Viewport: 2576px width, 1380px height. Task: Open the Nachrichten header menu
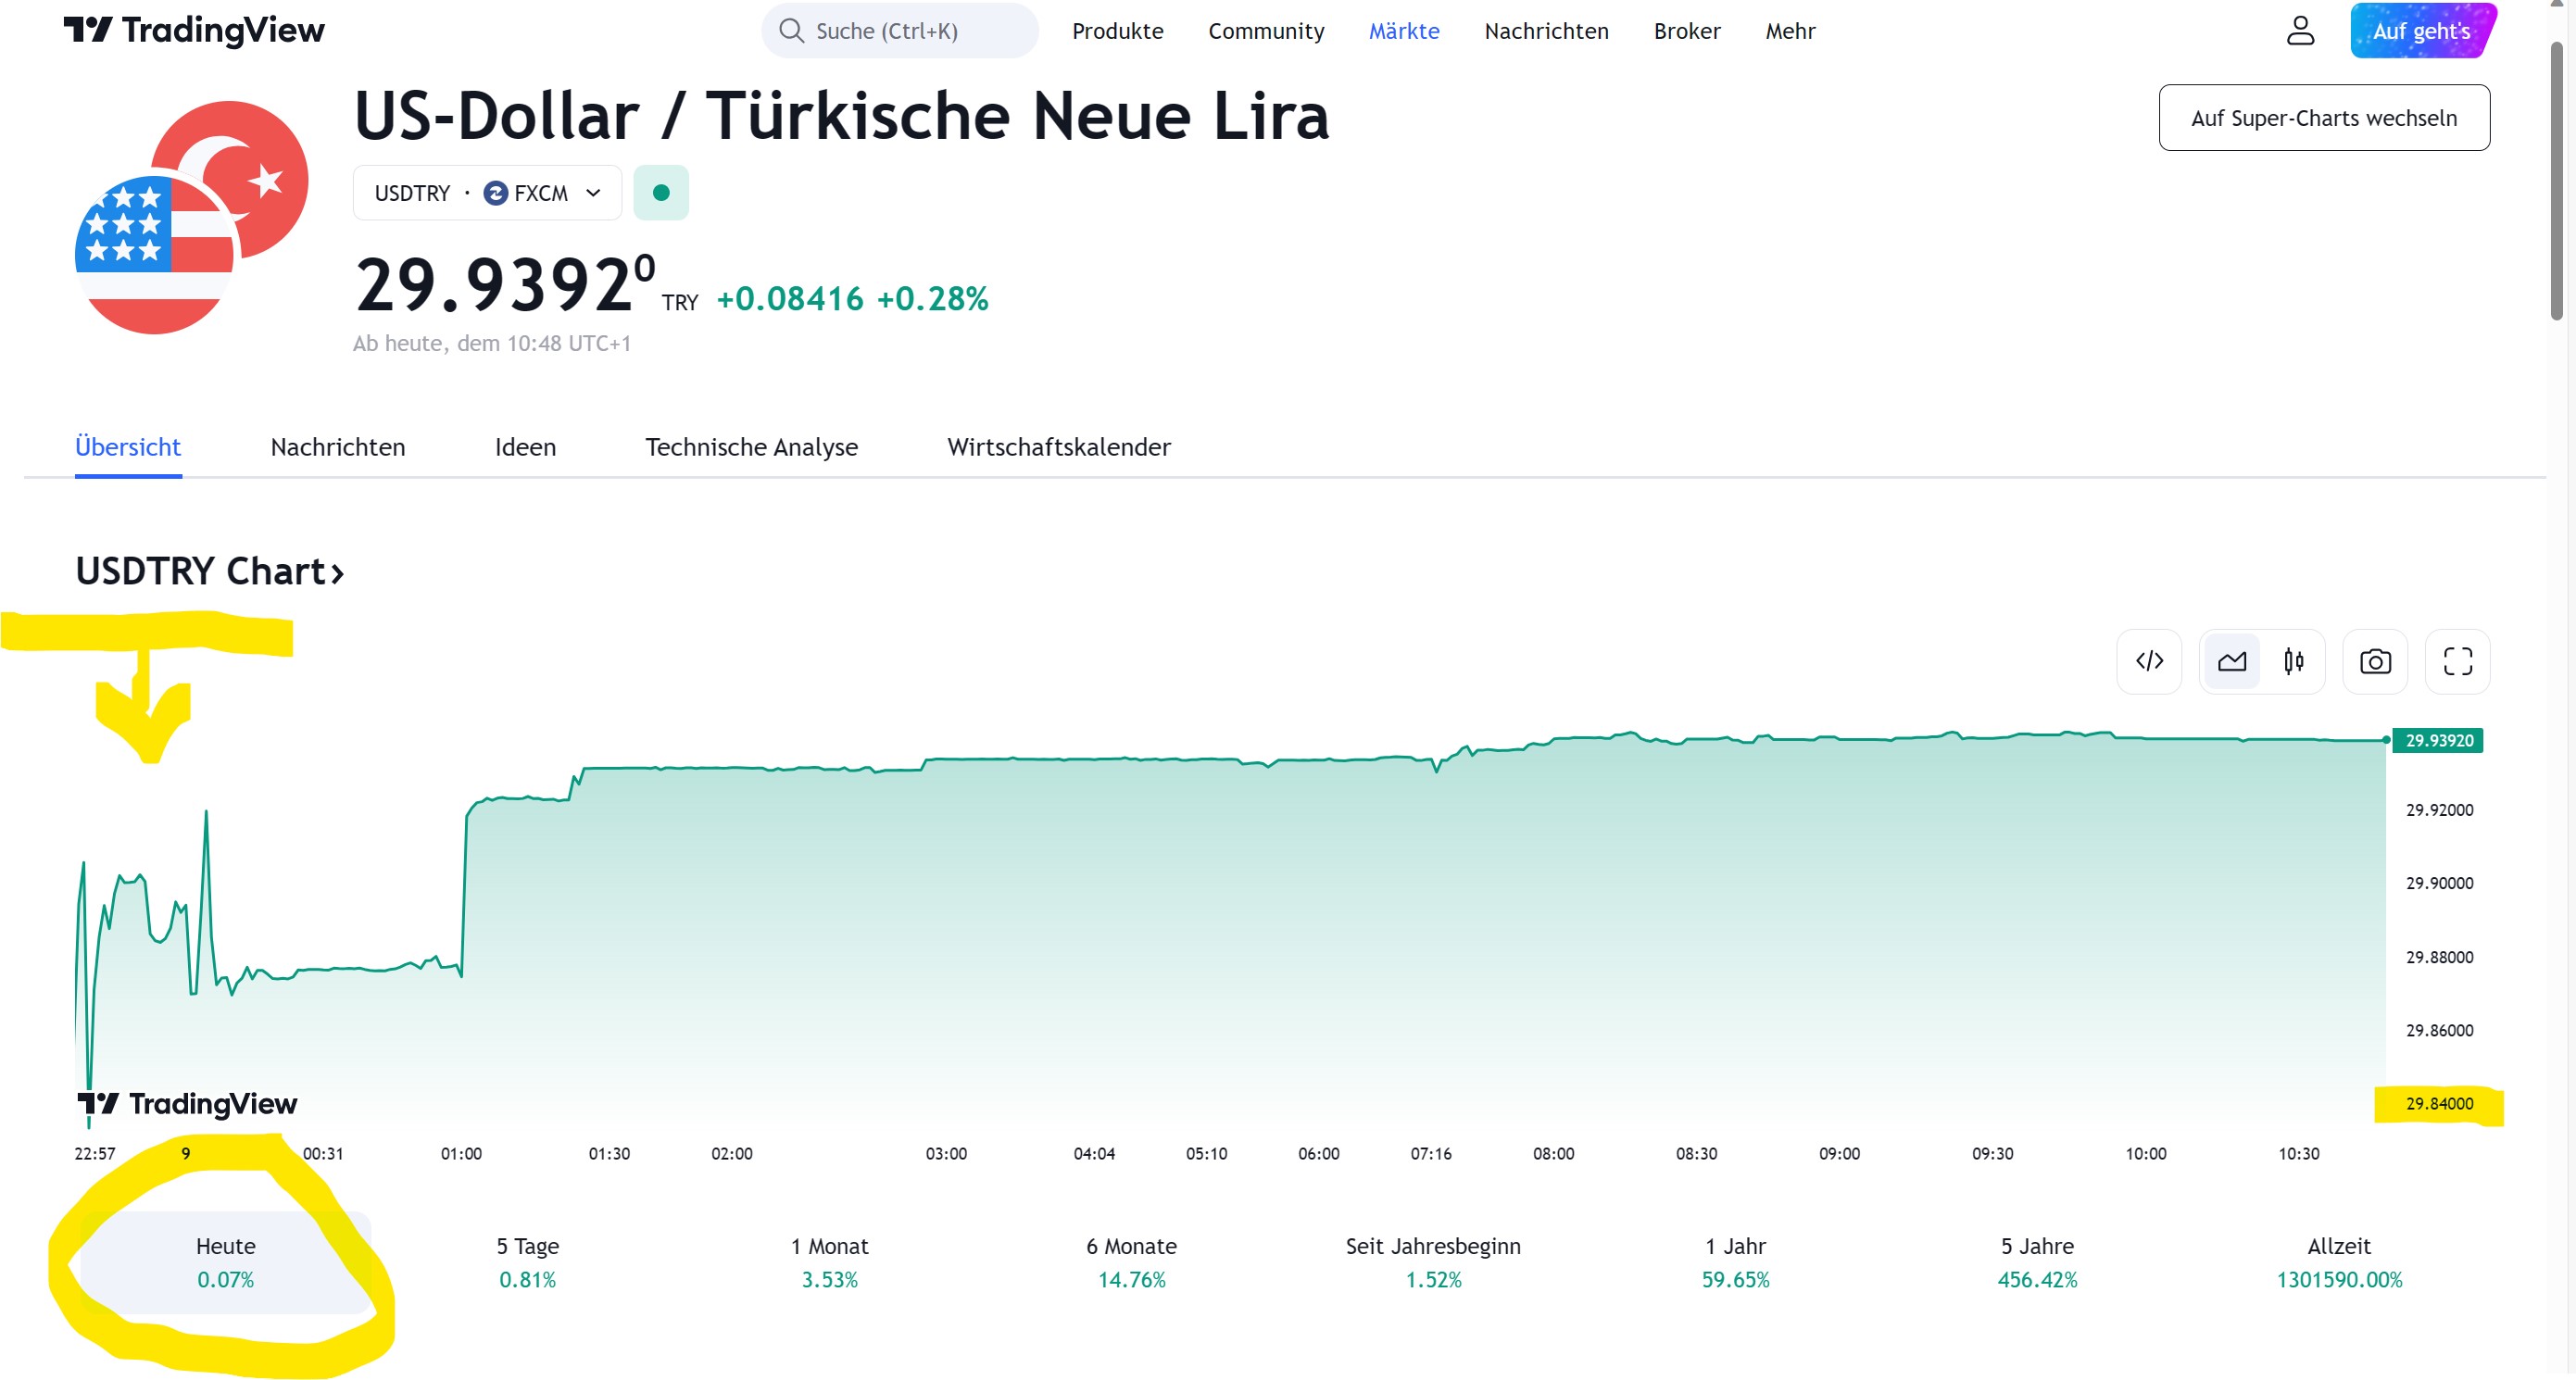click(1546, 31)
